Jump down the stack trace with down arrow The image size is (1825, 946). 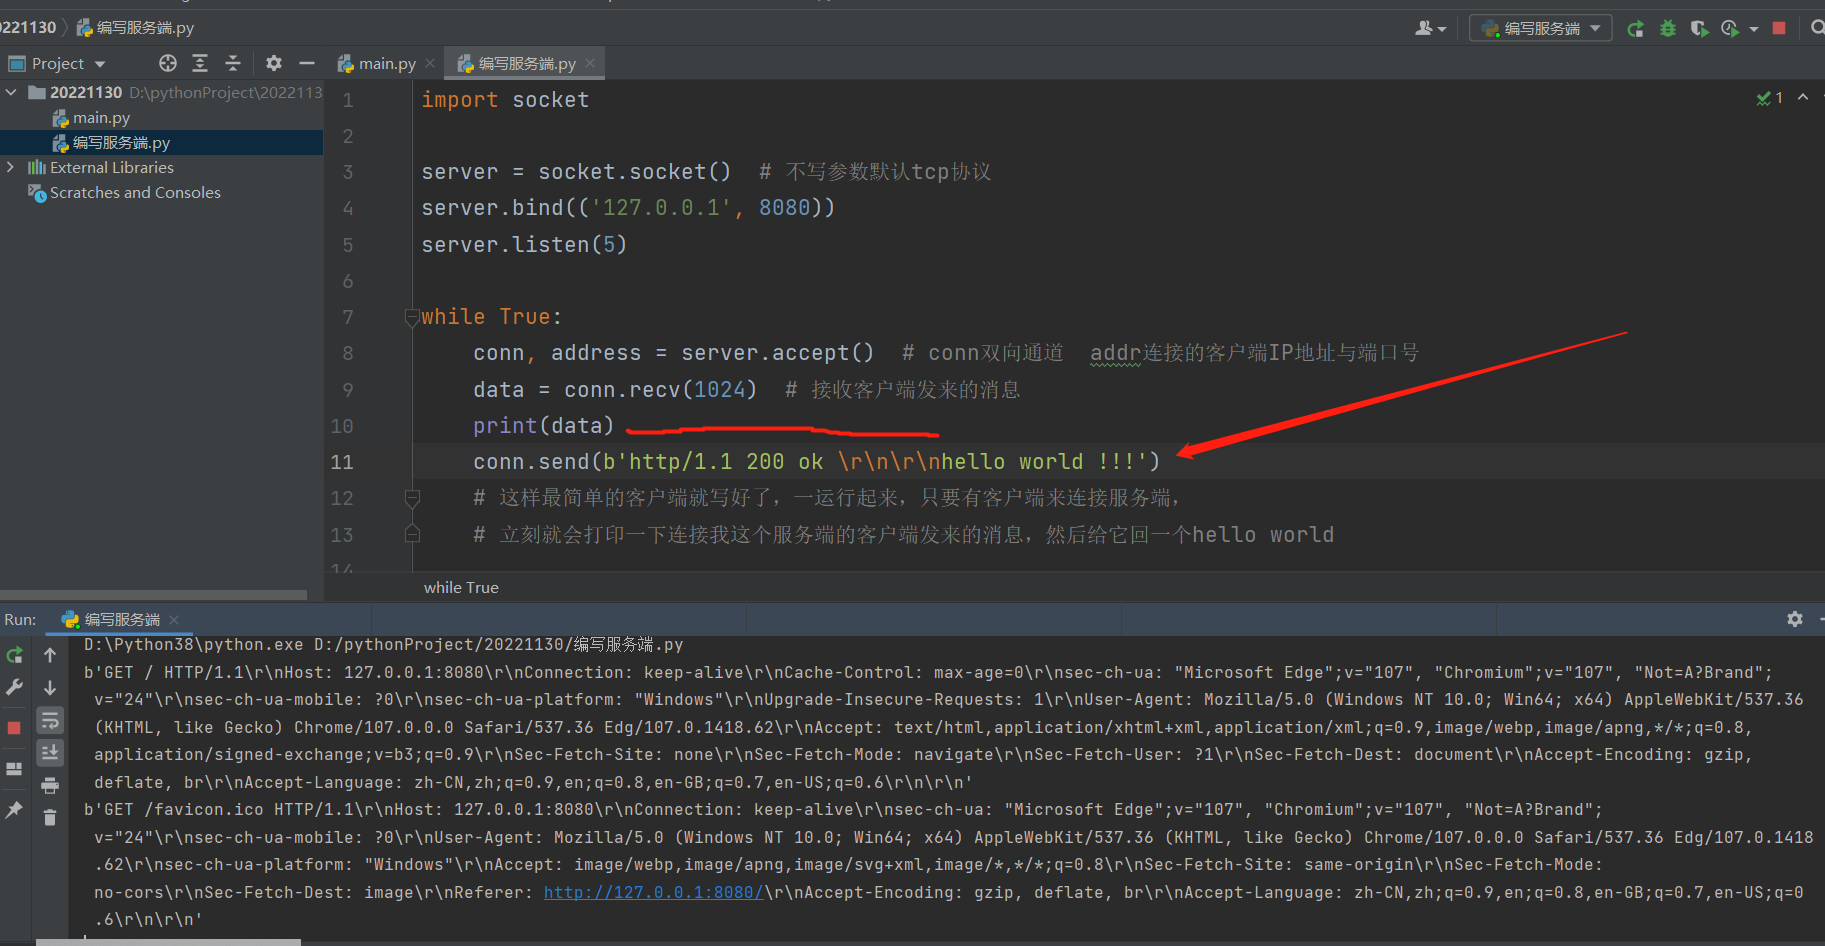(x=50, y=688)
